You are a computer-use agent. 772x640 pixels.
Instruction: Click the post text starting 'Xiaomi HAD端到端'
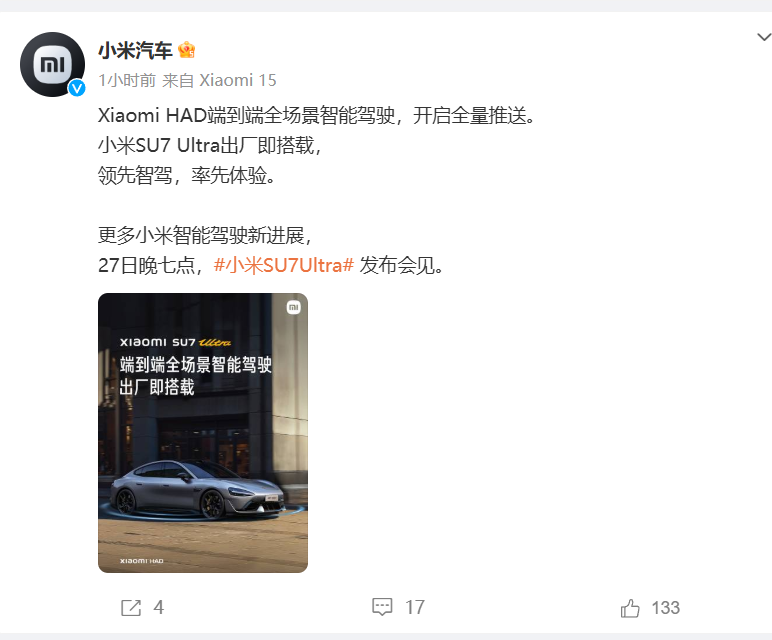click(316, 116)
